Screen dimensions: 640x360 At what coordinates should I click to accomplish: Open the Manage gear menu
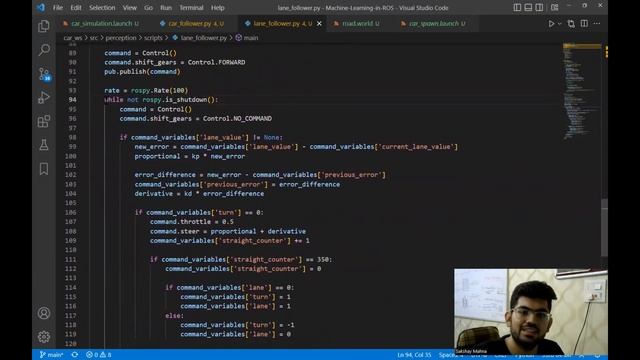coord(44,337)
